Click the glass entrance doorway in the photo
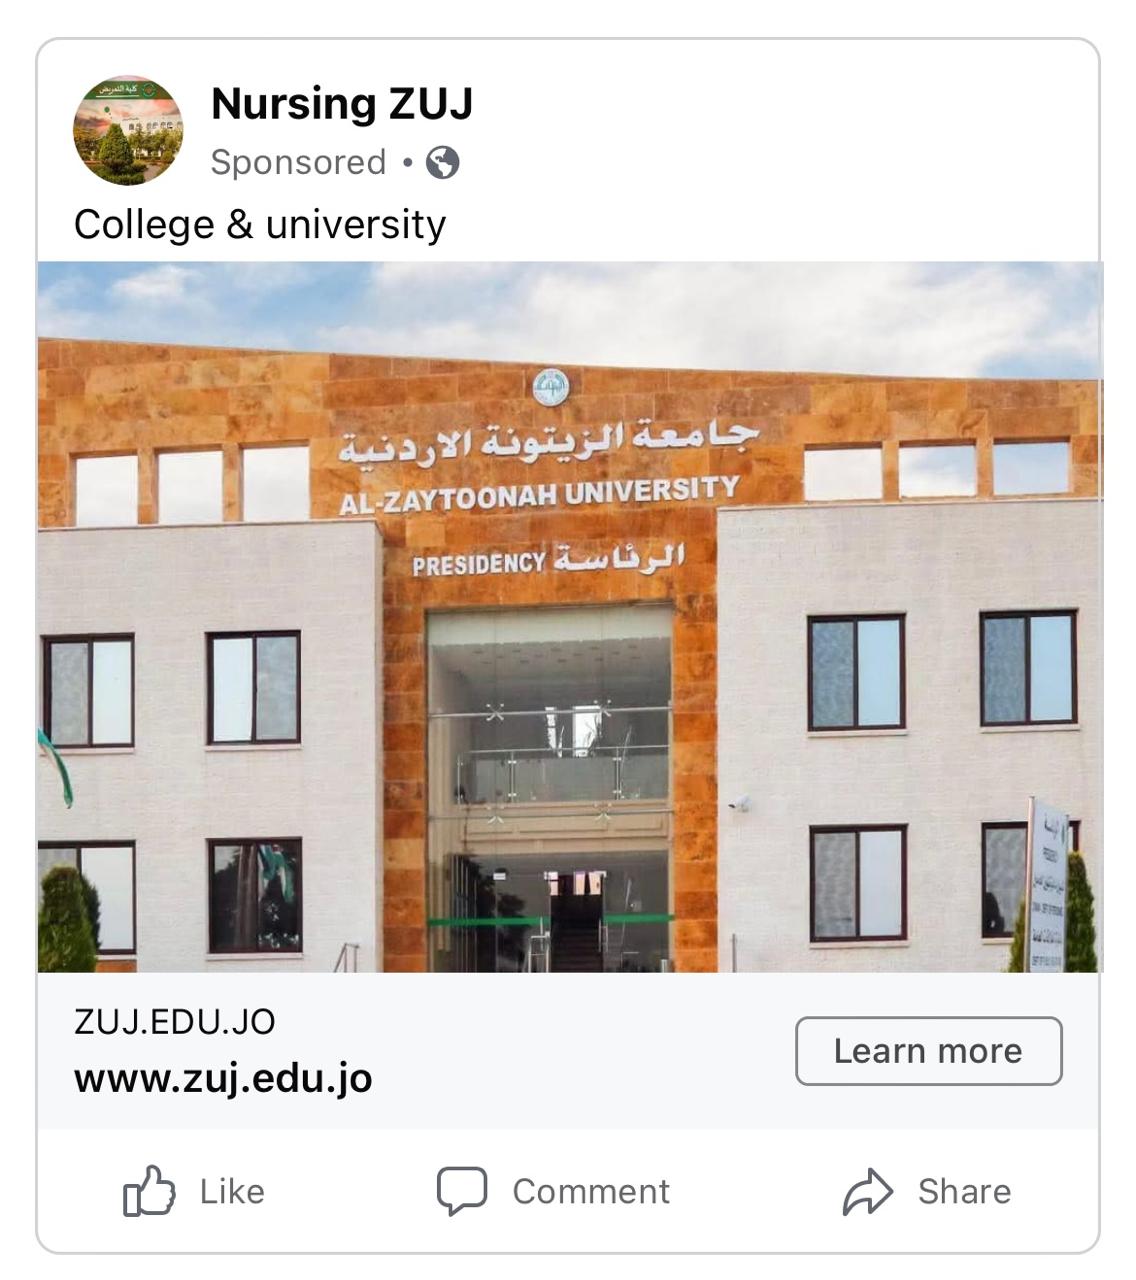 click(x=550, y=789)
